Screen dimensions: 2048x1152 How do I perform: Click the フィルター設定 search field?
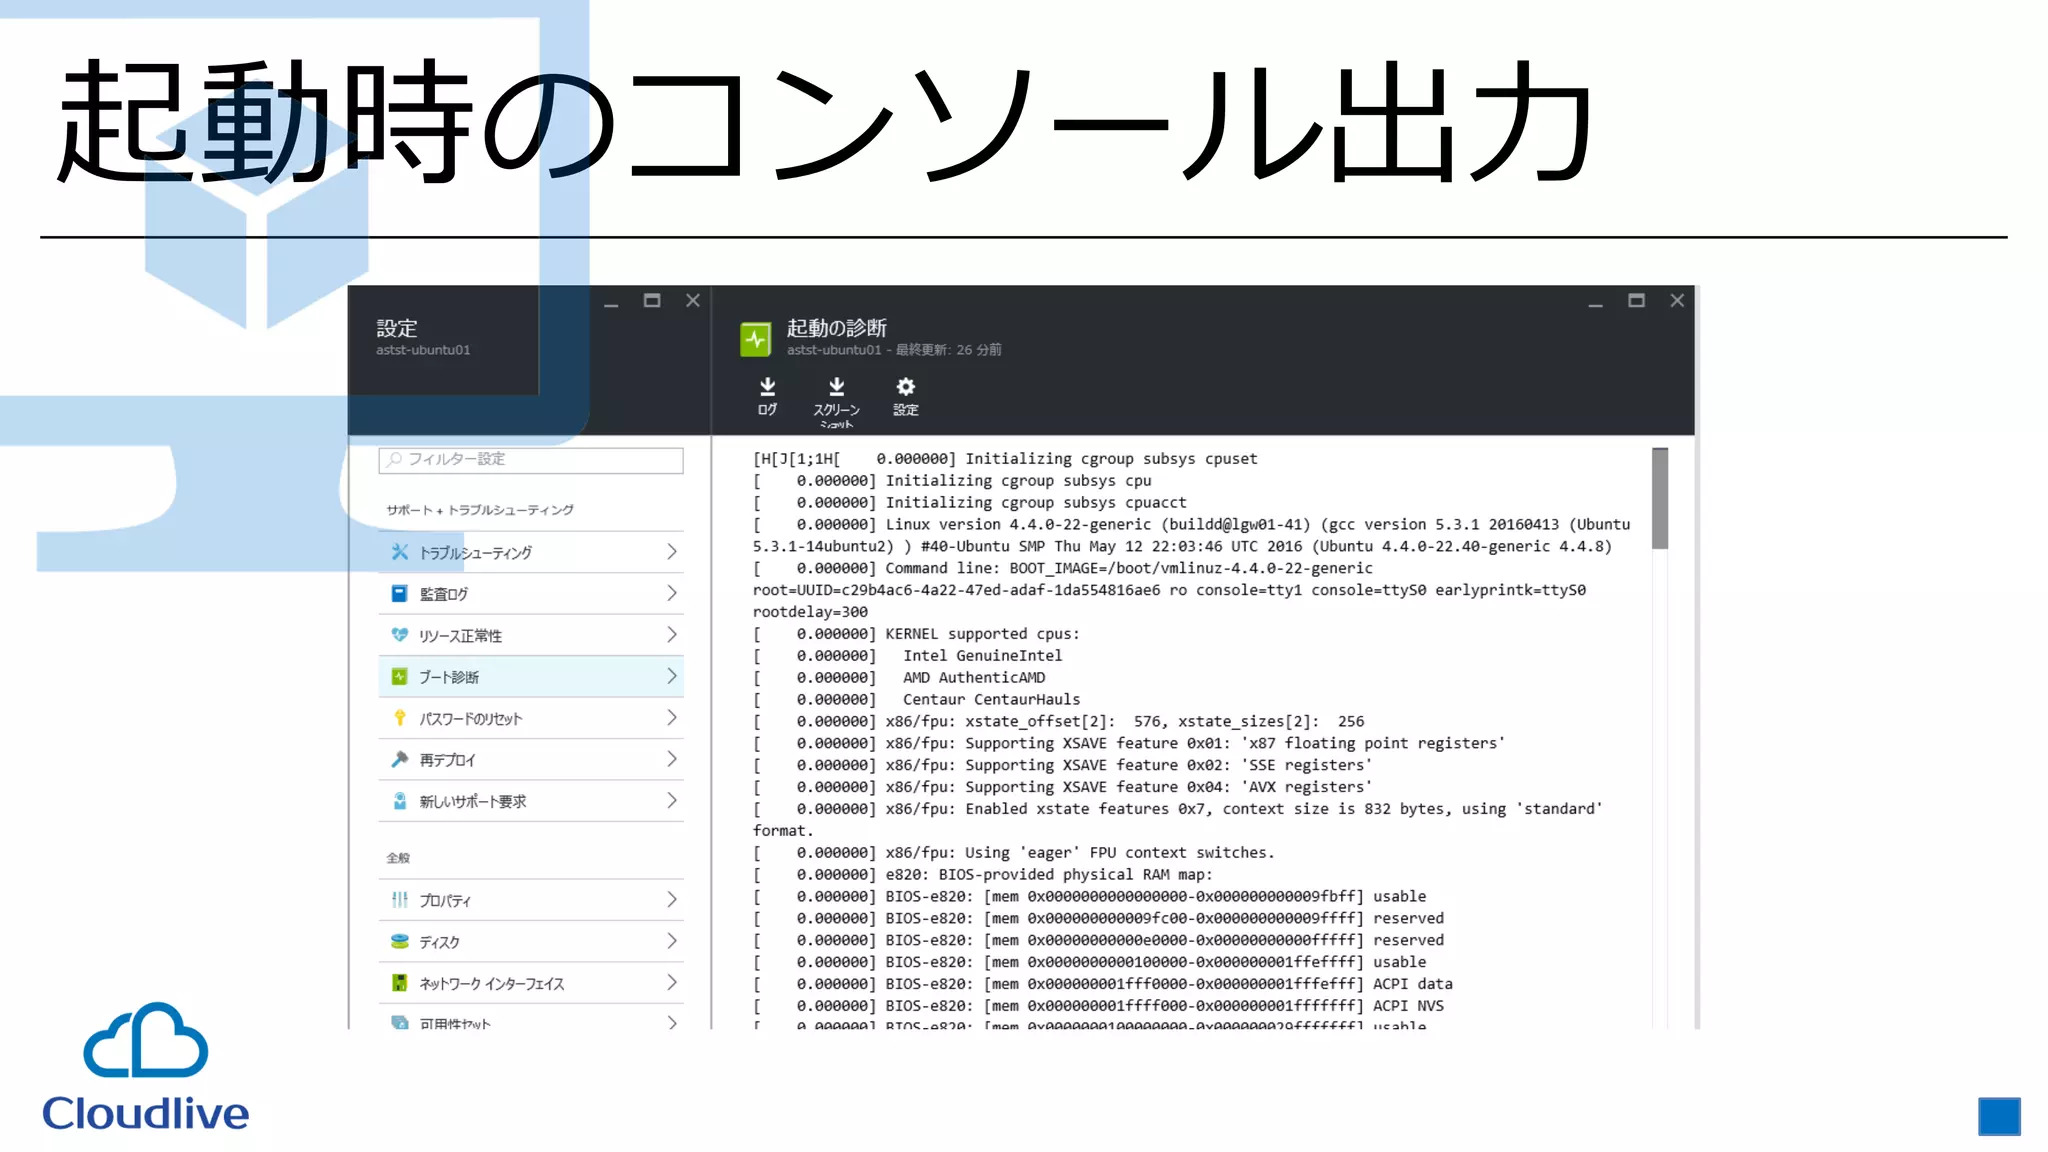coord(531,459)
